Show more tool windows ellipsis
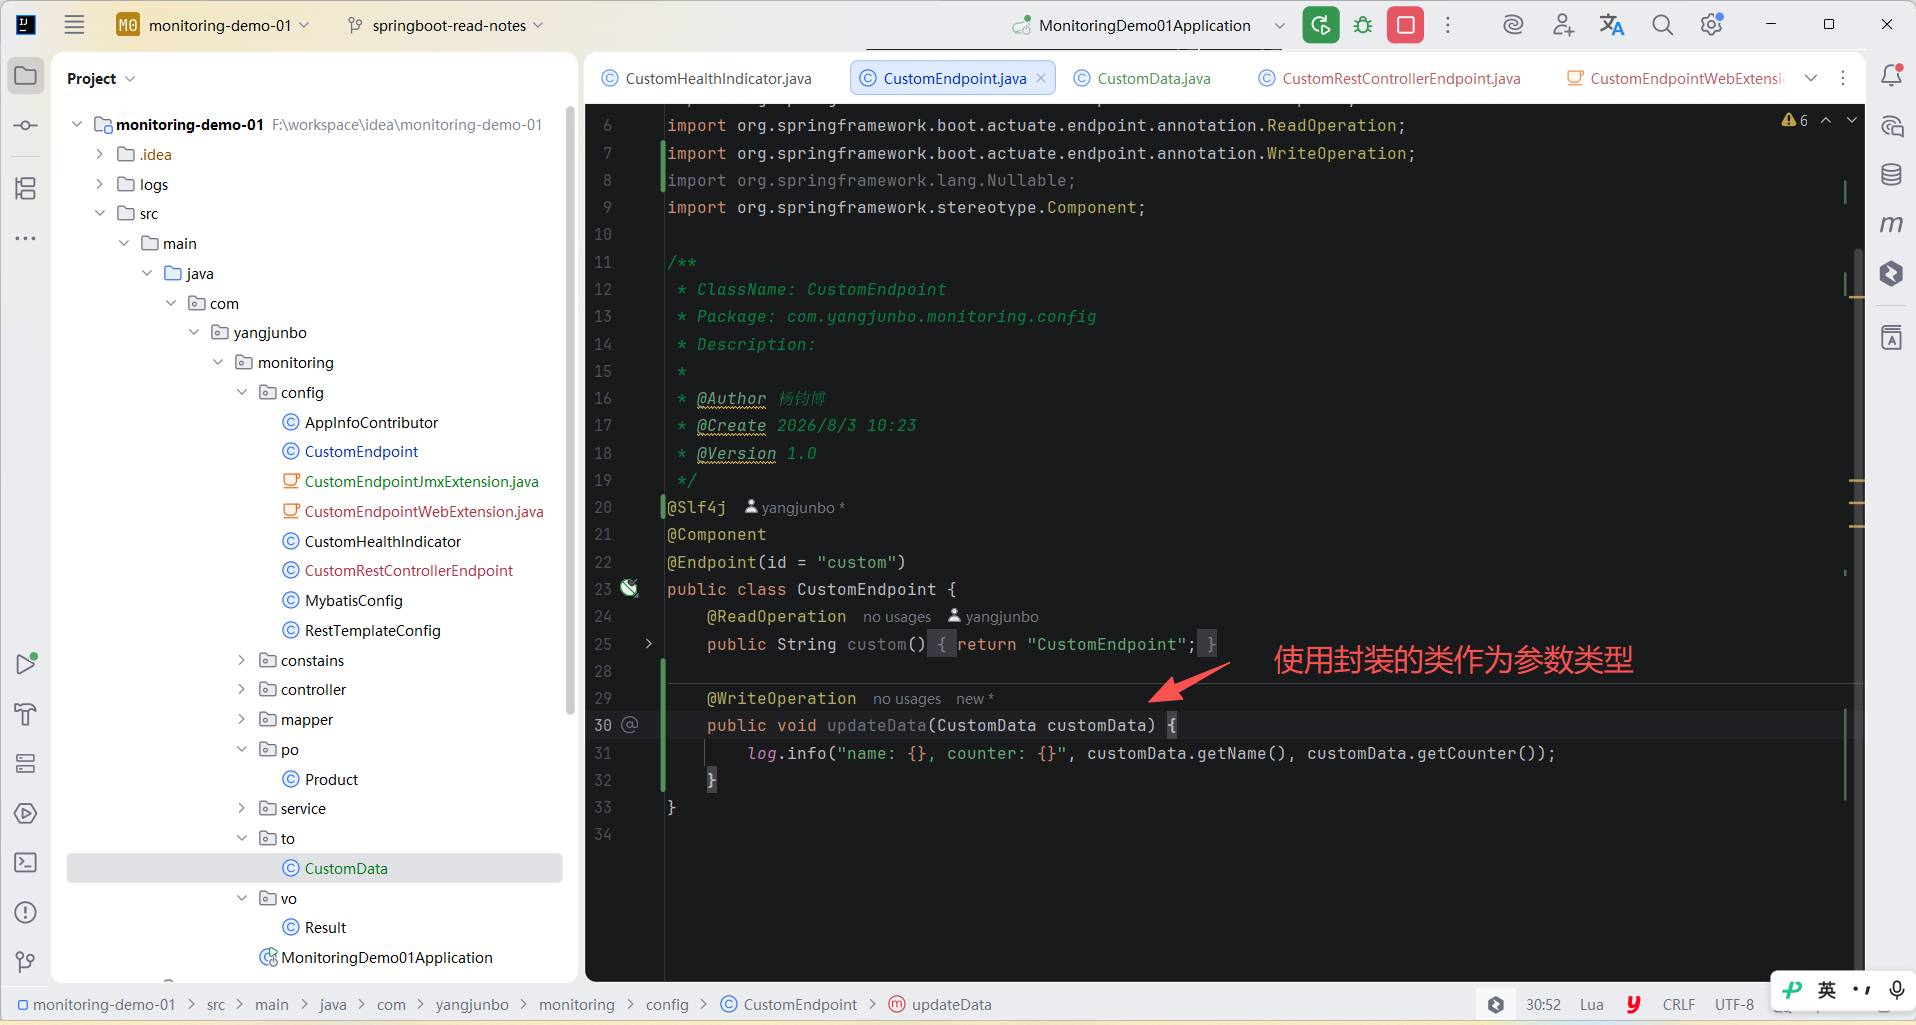1916x1025 pixels. pyautogui.click(x=26, y=238)
